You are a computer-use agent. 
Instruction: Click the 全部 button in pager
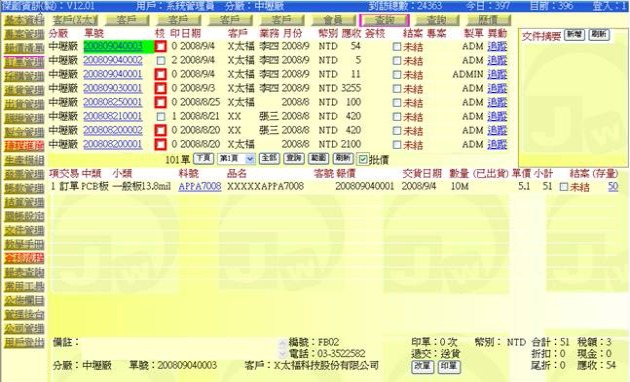[269, 158]
